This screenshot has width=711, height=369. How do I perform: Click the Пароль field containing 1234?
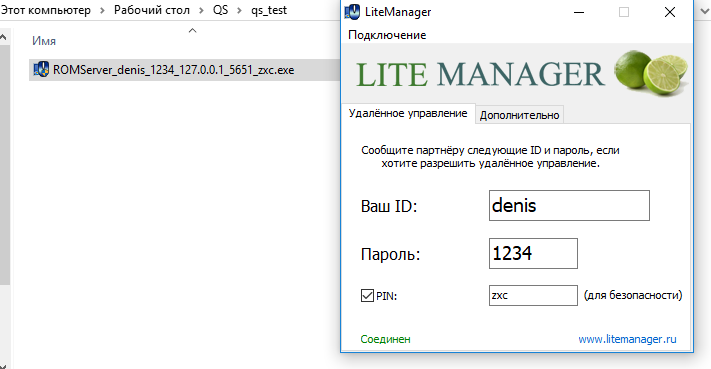coord(533,253)
